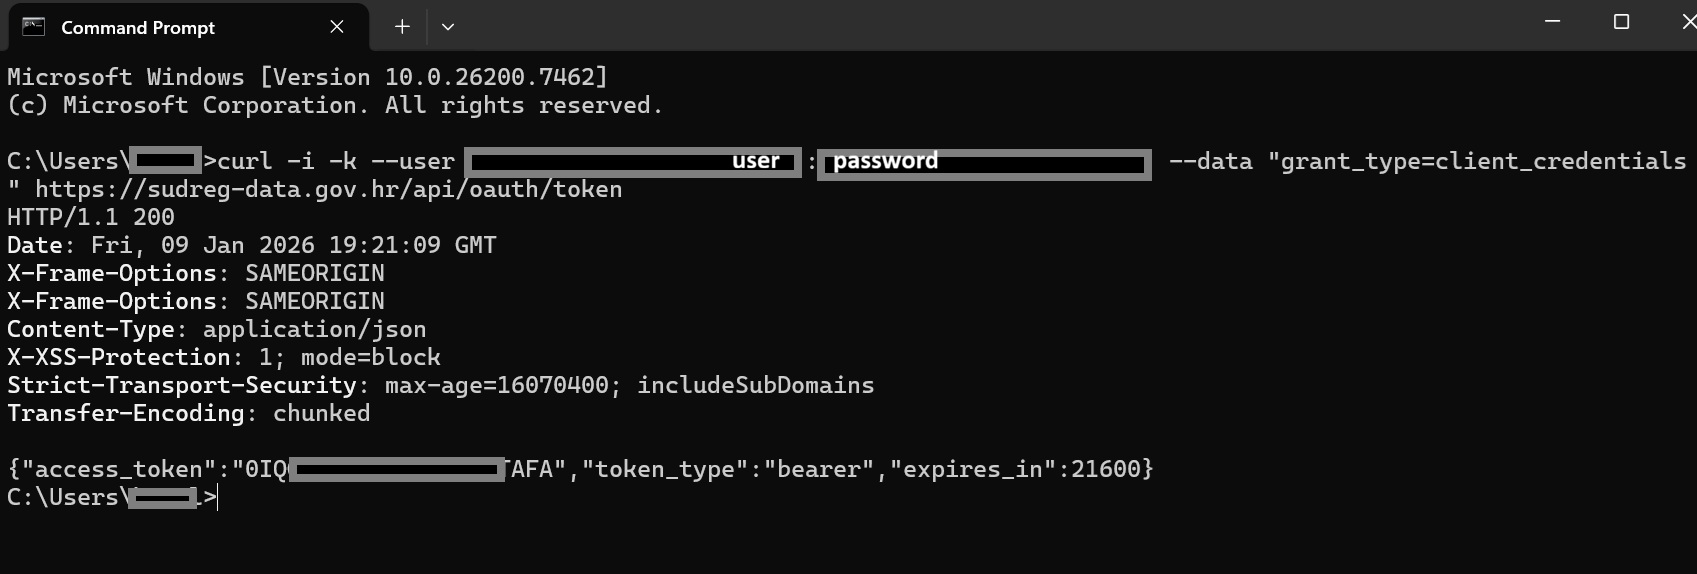Click the Strict-Transport-Security header line

440,385
